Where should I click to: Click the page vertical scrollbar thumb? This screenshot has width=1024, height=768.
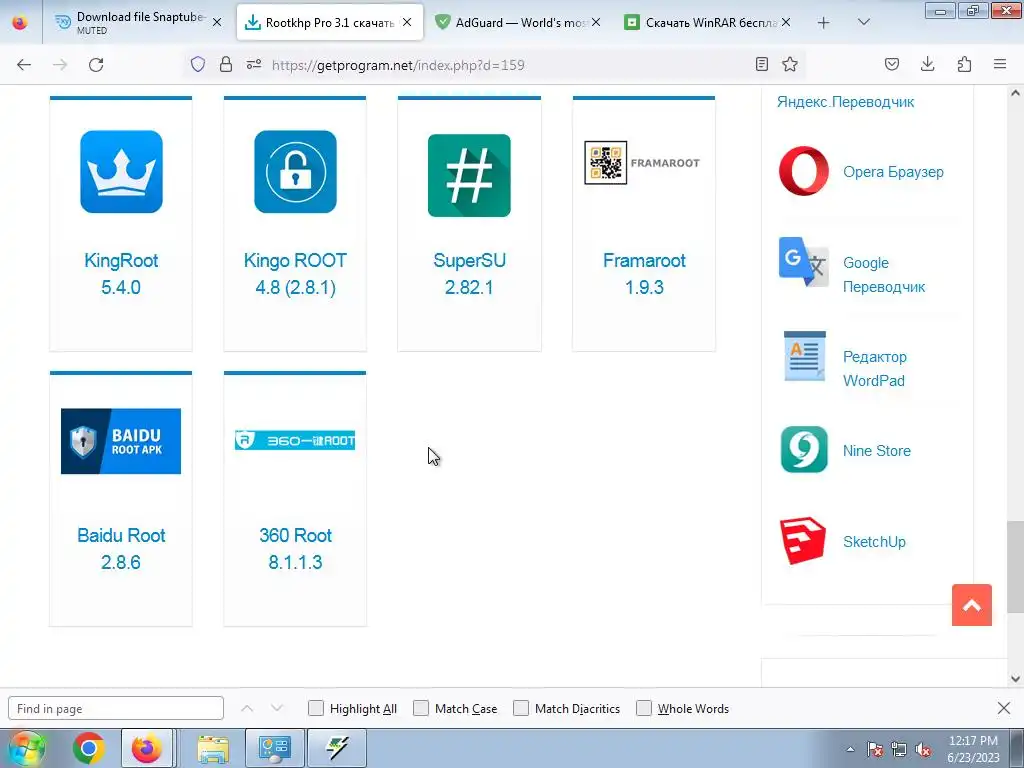(x=1015, y=566)
